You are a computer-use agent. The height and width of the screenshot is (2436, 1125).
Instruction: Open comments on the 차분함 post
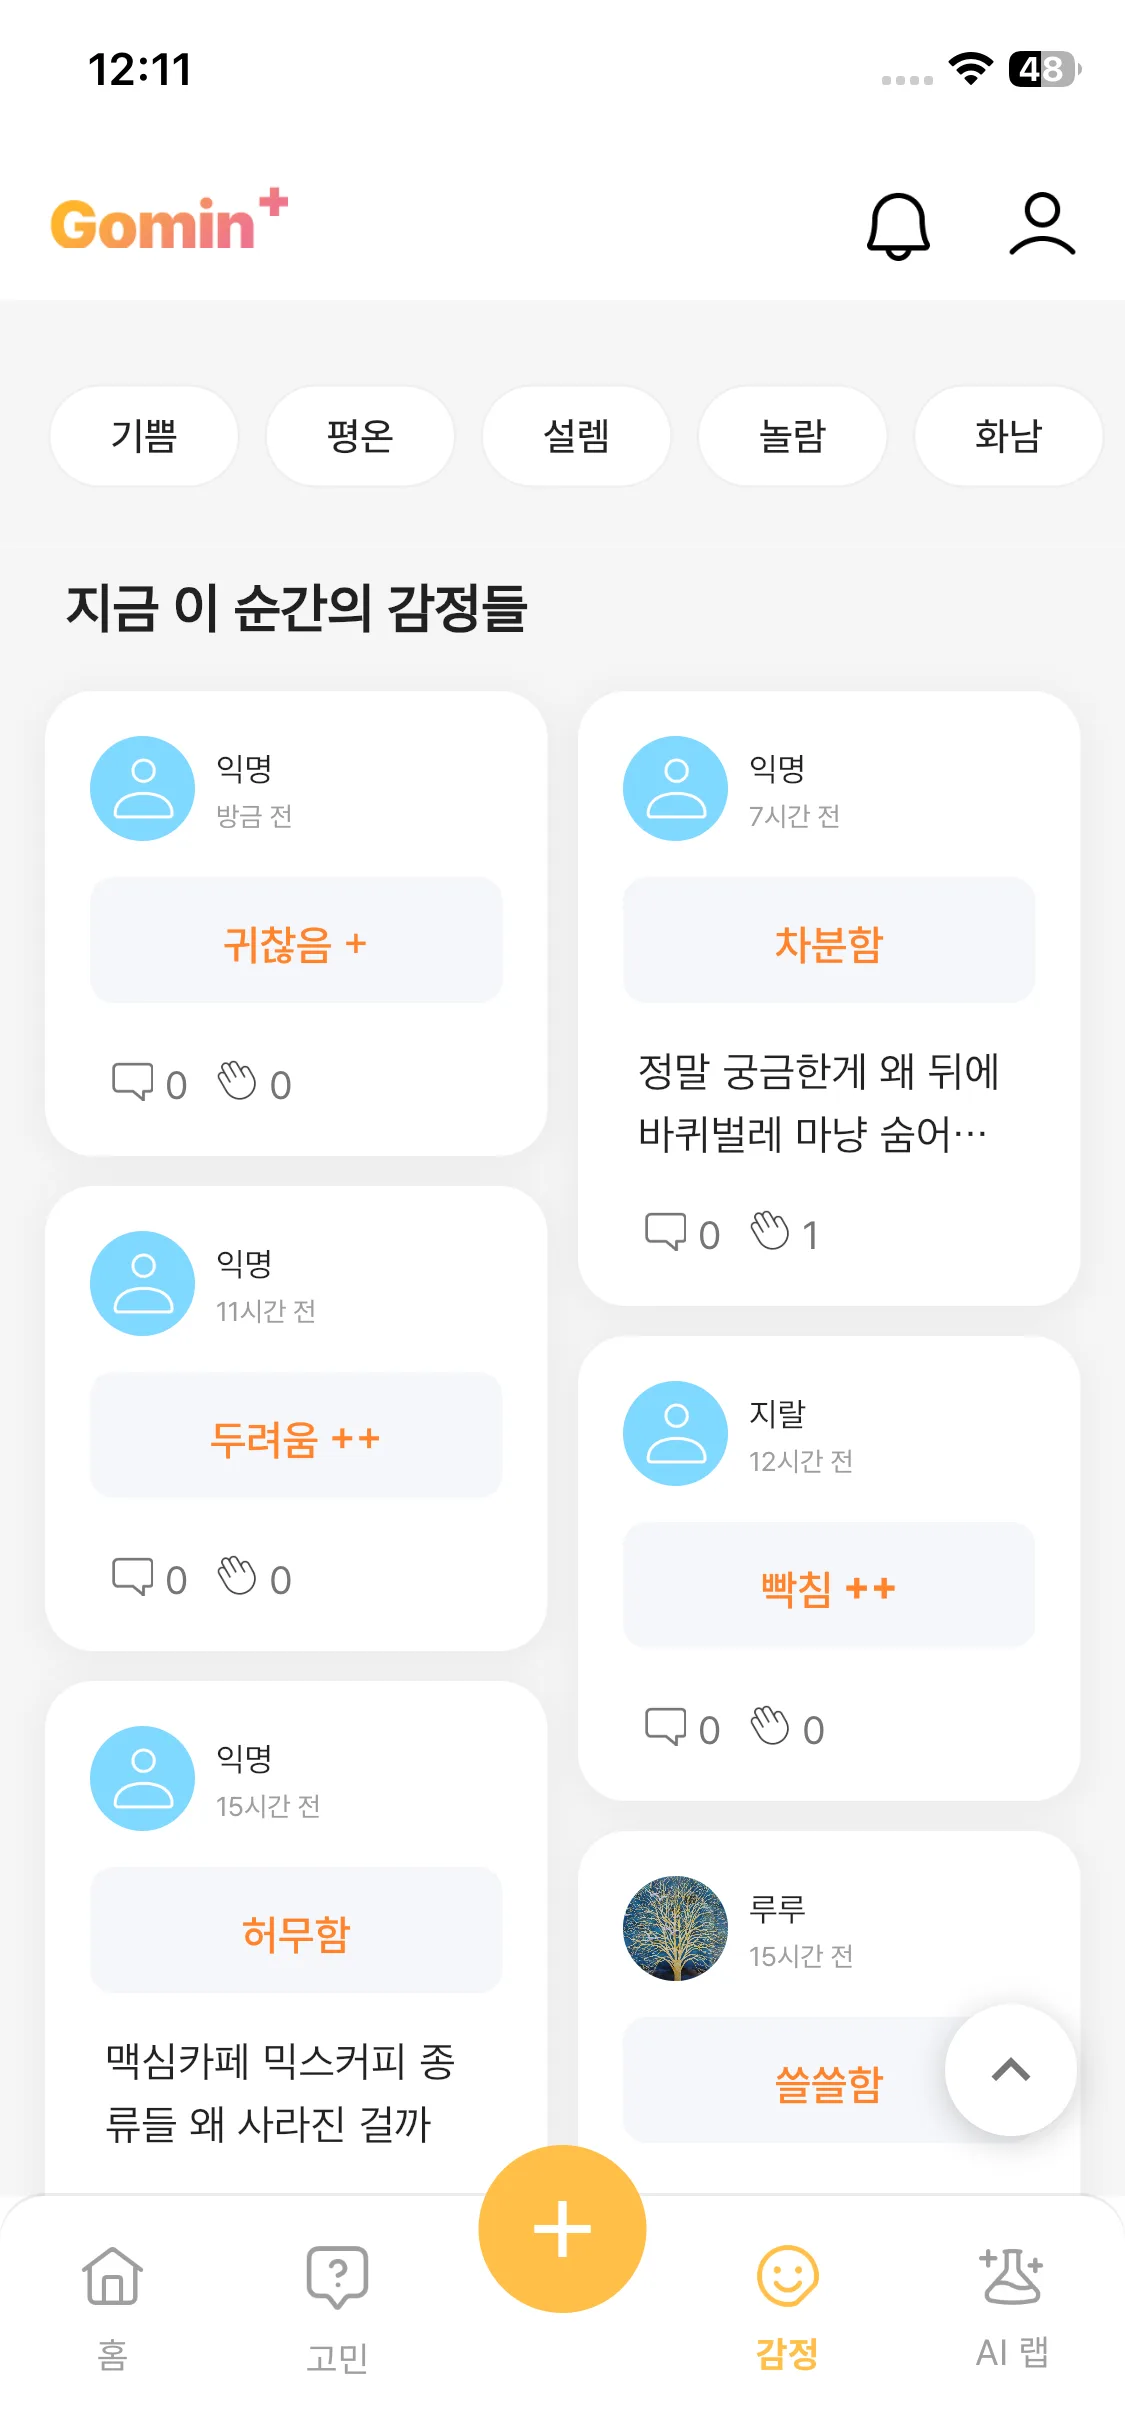(x=665, y=1232)
